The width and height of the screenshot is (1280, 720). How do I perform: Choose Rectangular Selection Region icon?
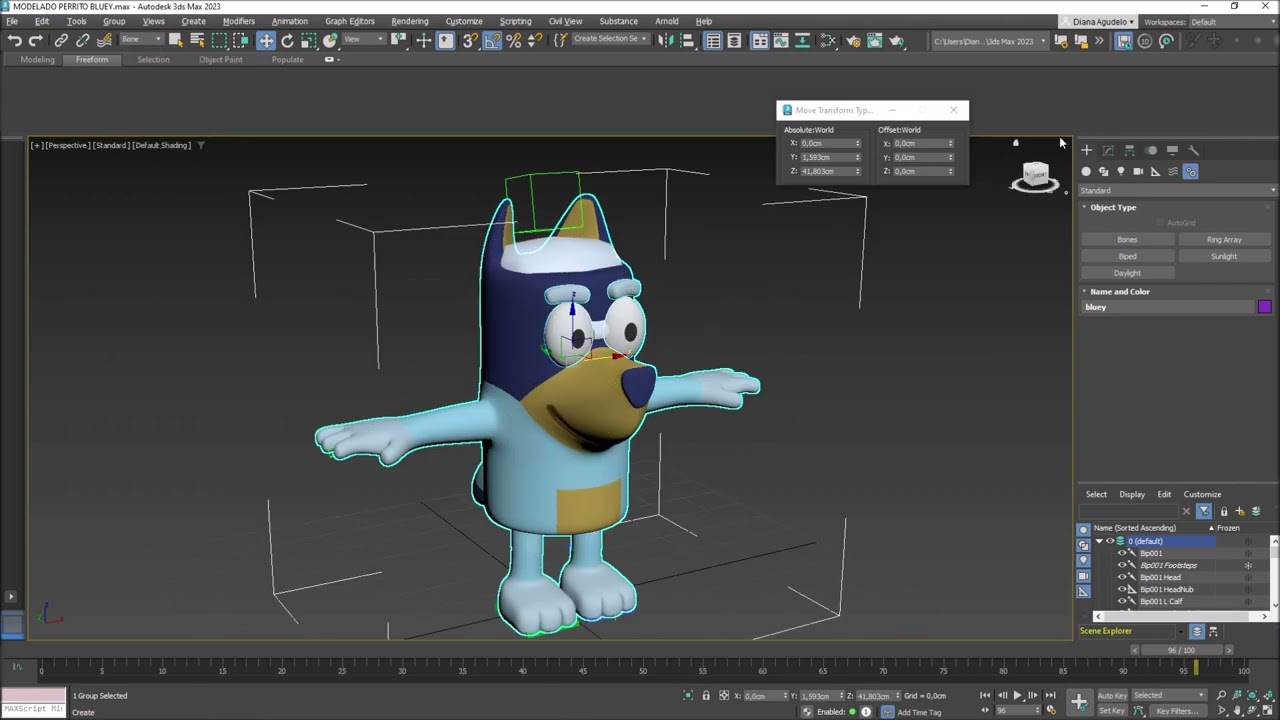click(219, 40)
